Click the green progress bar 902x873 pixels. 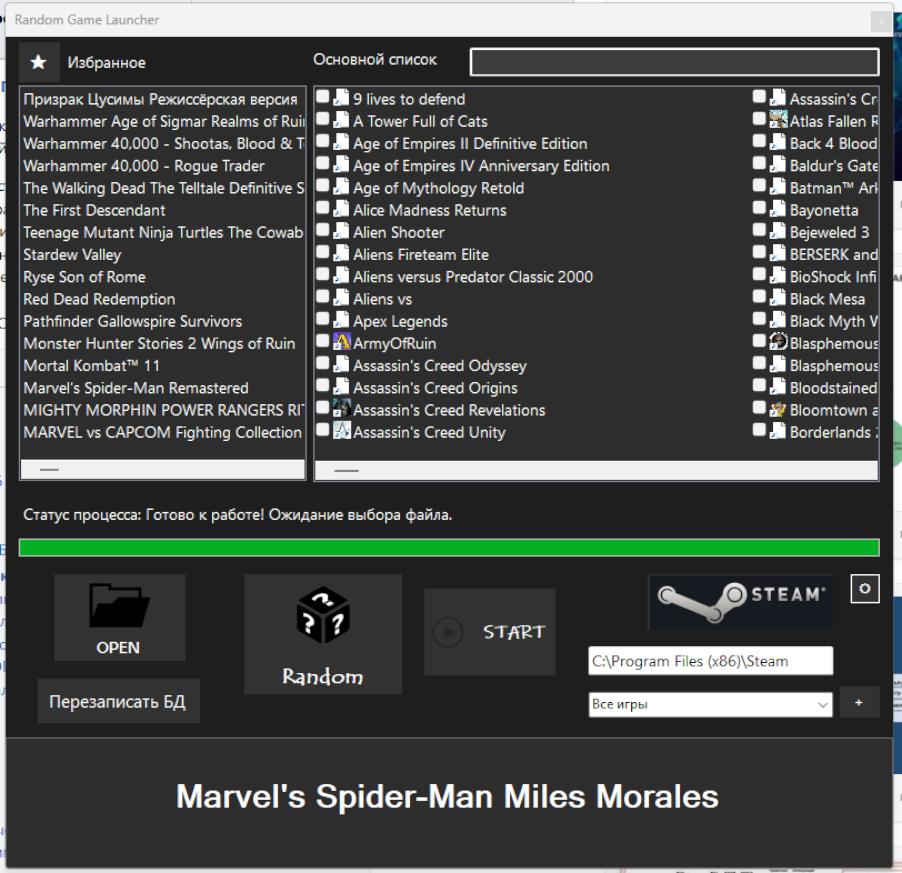449,547
